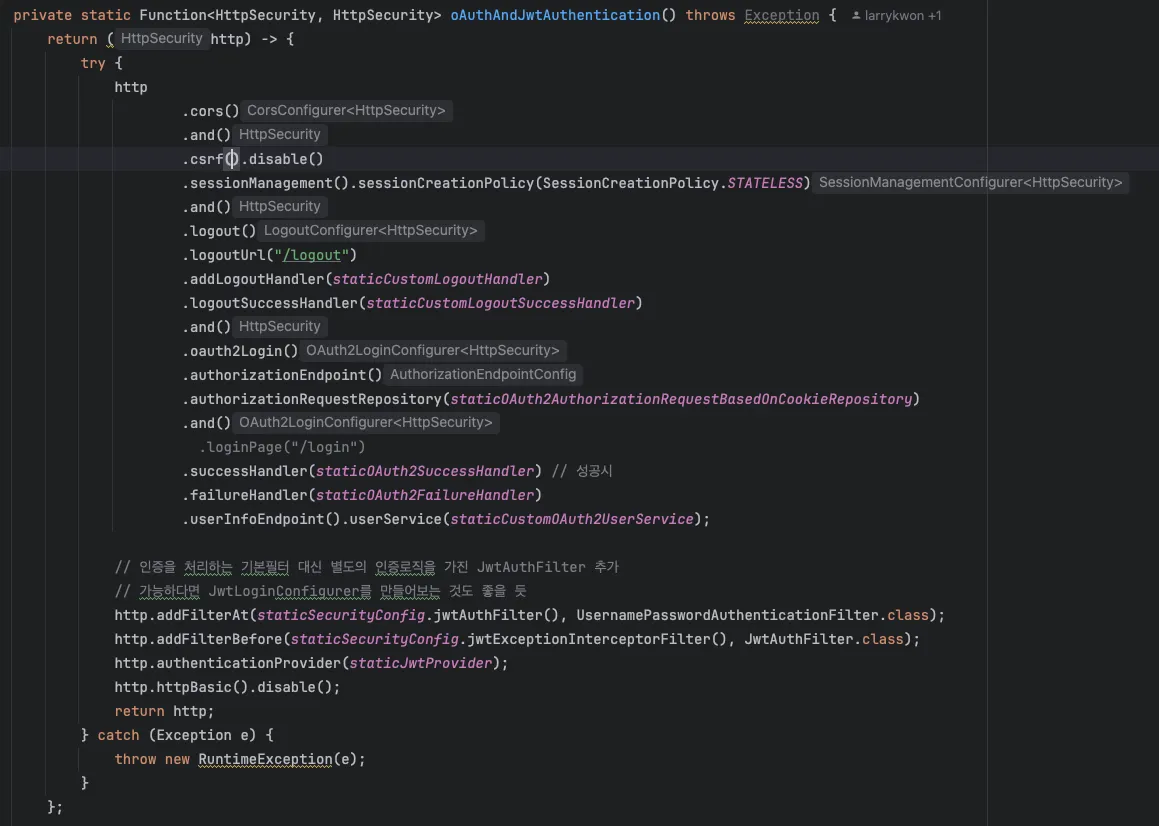Click the 'try' keyword
The width and height of the screenshot is (1159, 826).
(93, 63)
